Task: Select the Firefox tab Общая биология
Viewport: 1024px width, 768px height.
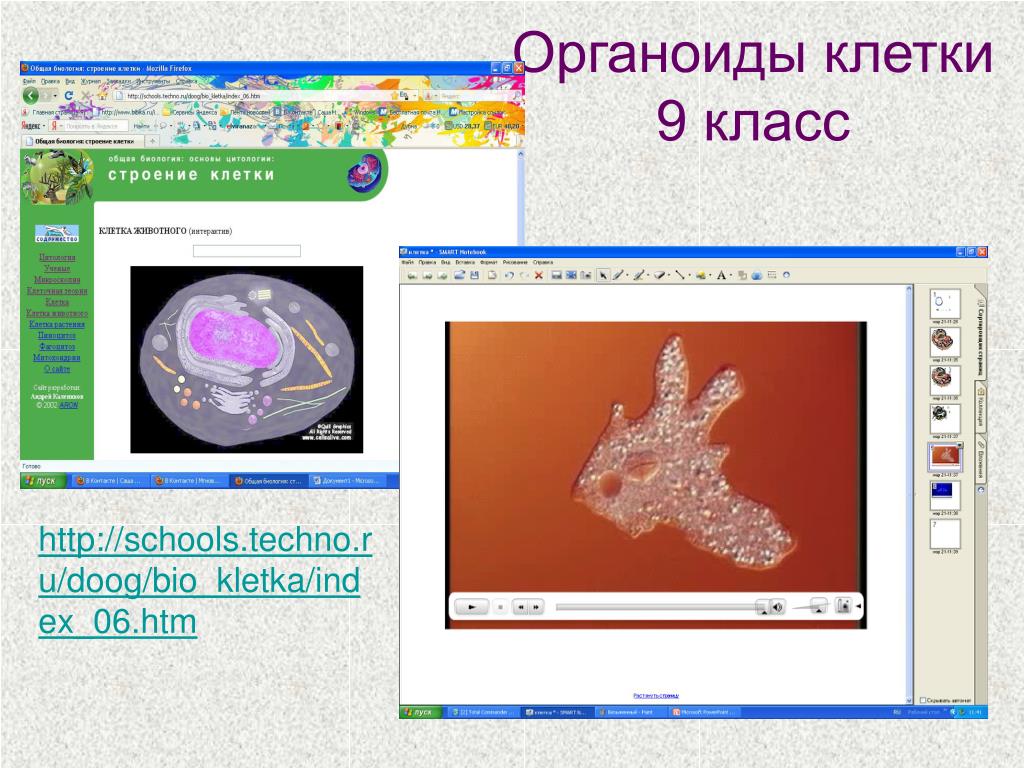Action: click(x=82, y=141)
